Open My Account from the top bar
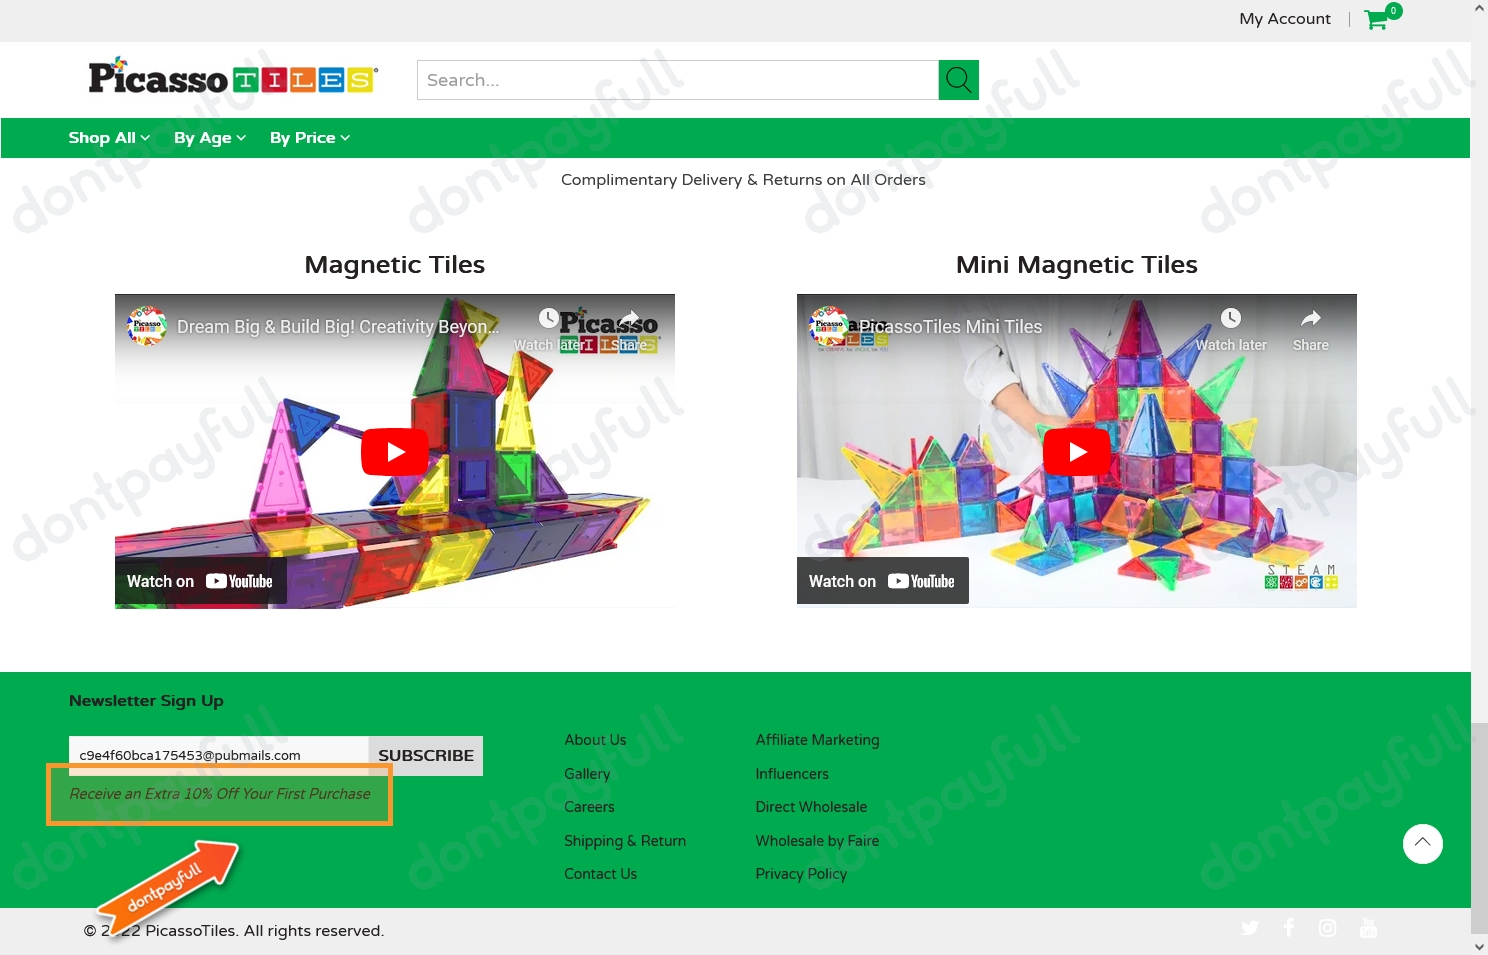The image size is (1488, 955). (1285, 19)
